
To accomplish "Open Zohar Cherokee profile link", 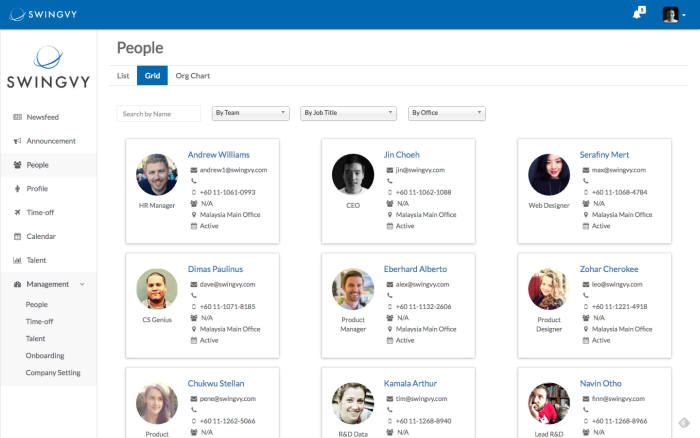I will click(x=609, y=269).
